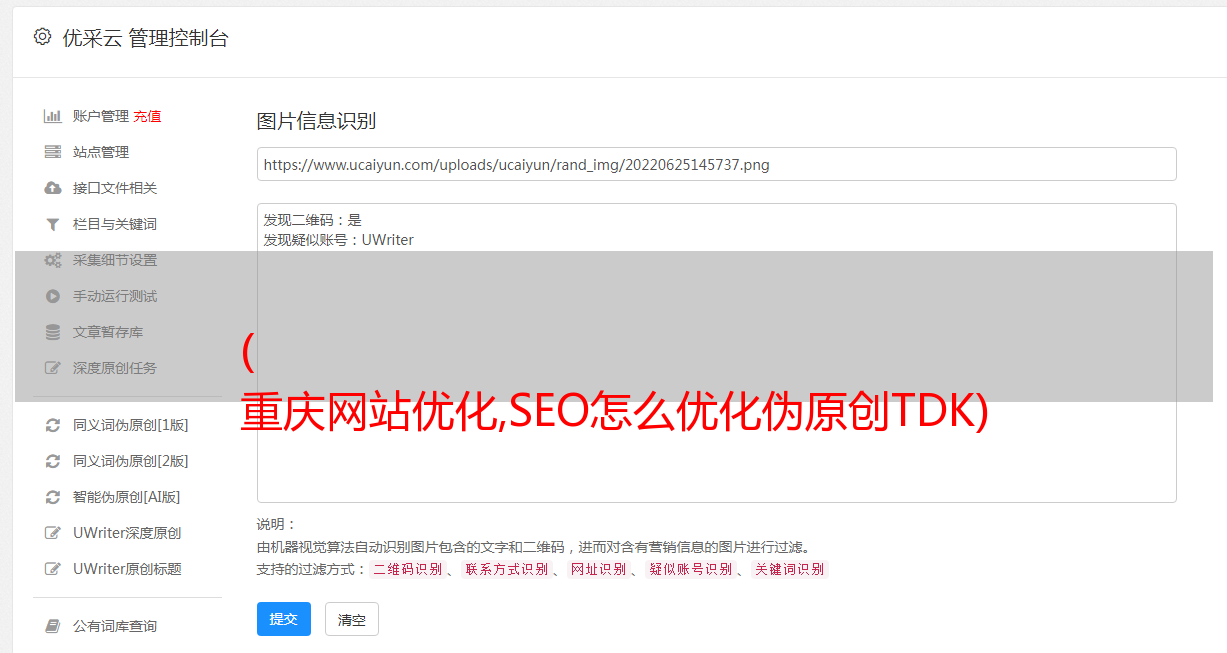Click the result line 发现疑似账号：UWriter
The height and width of the screenshot is (653, 1227).
pyautogui.click(x=339, y=240)
